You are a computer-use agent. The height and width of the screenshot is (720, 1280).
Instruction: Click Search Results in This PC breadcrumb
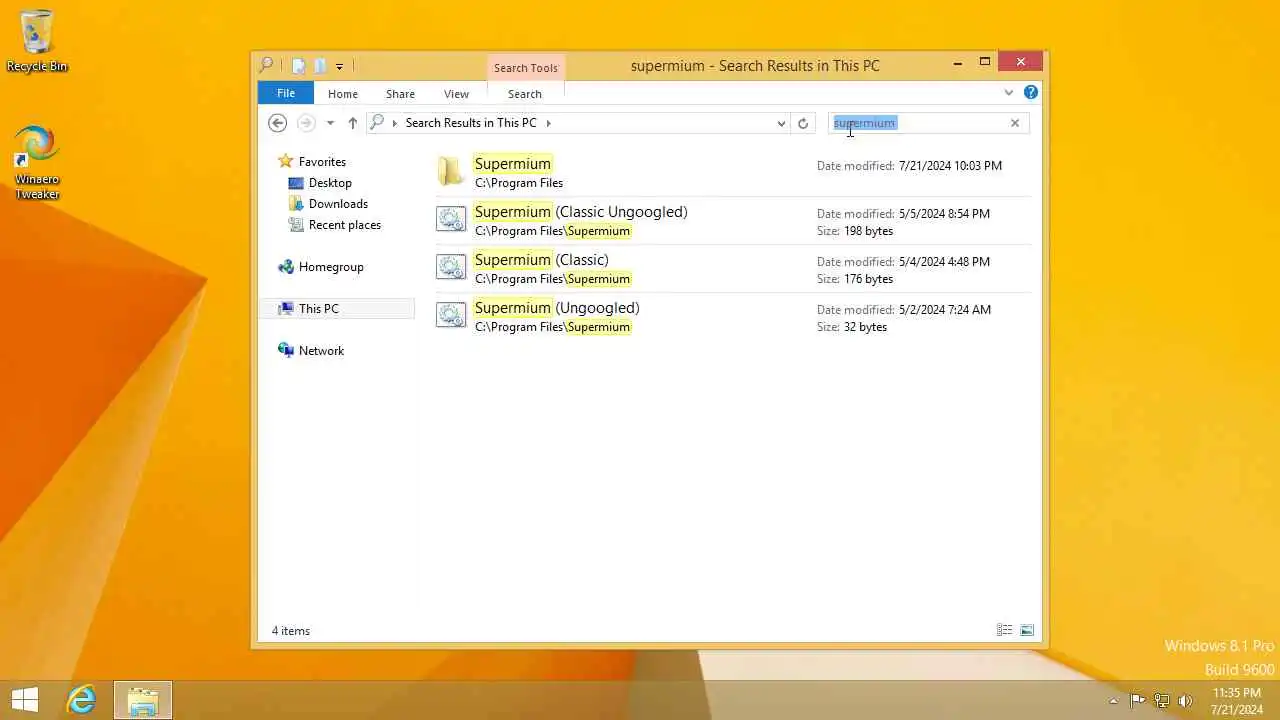click(471, 123)
